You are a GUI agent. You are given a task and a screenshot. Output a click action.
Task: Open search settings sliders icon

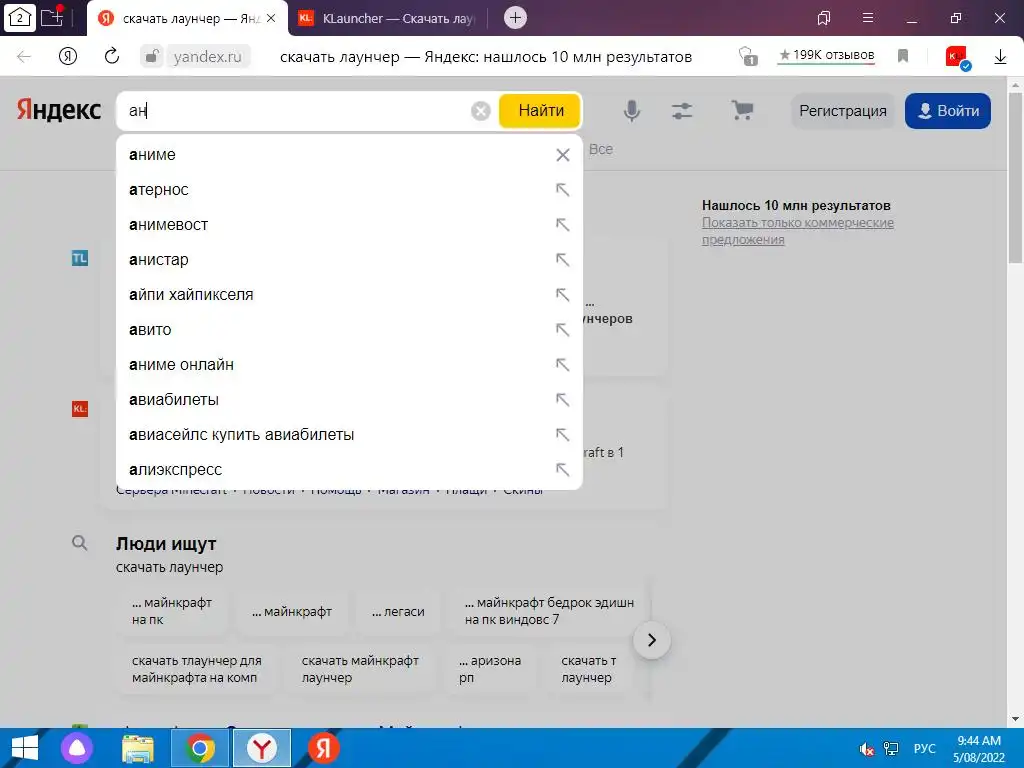point(682,111)
